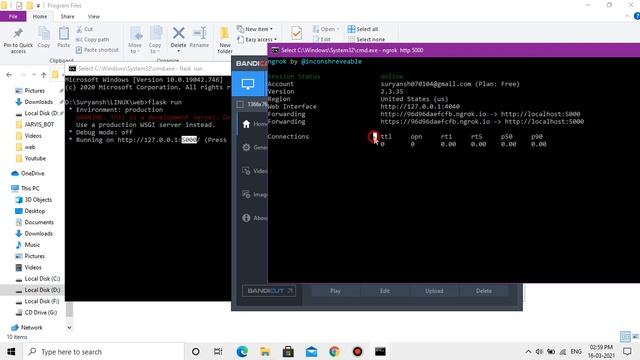
Task: Select Bandicam screen recording mode icon
Action: click(x=248, y=84)
